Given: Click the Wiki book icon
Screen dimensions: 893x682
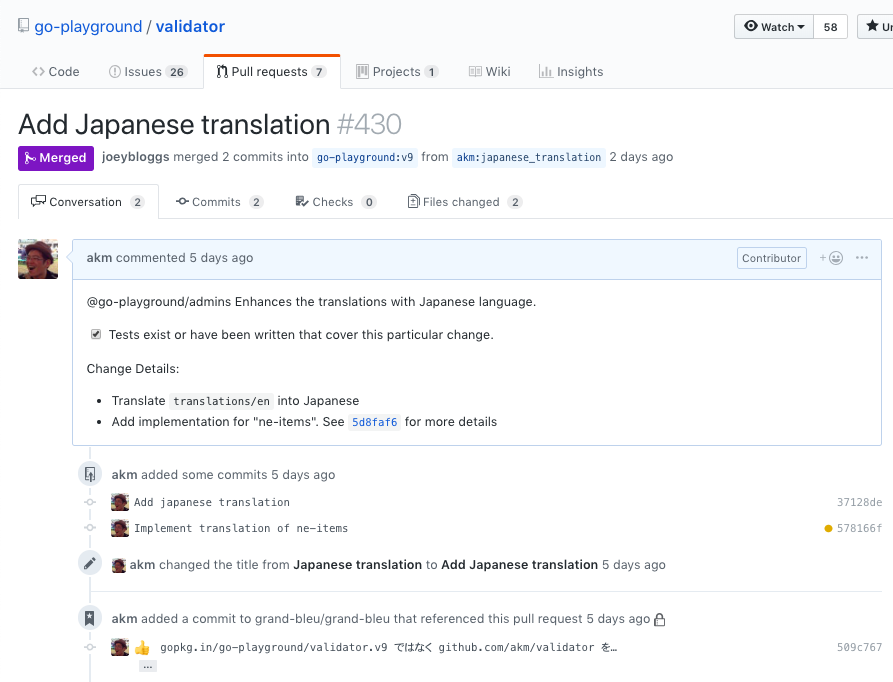Looking at the screenshot, I should pyautogui.click(x=475, y=72).
